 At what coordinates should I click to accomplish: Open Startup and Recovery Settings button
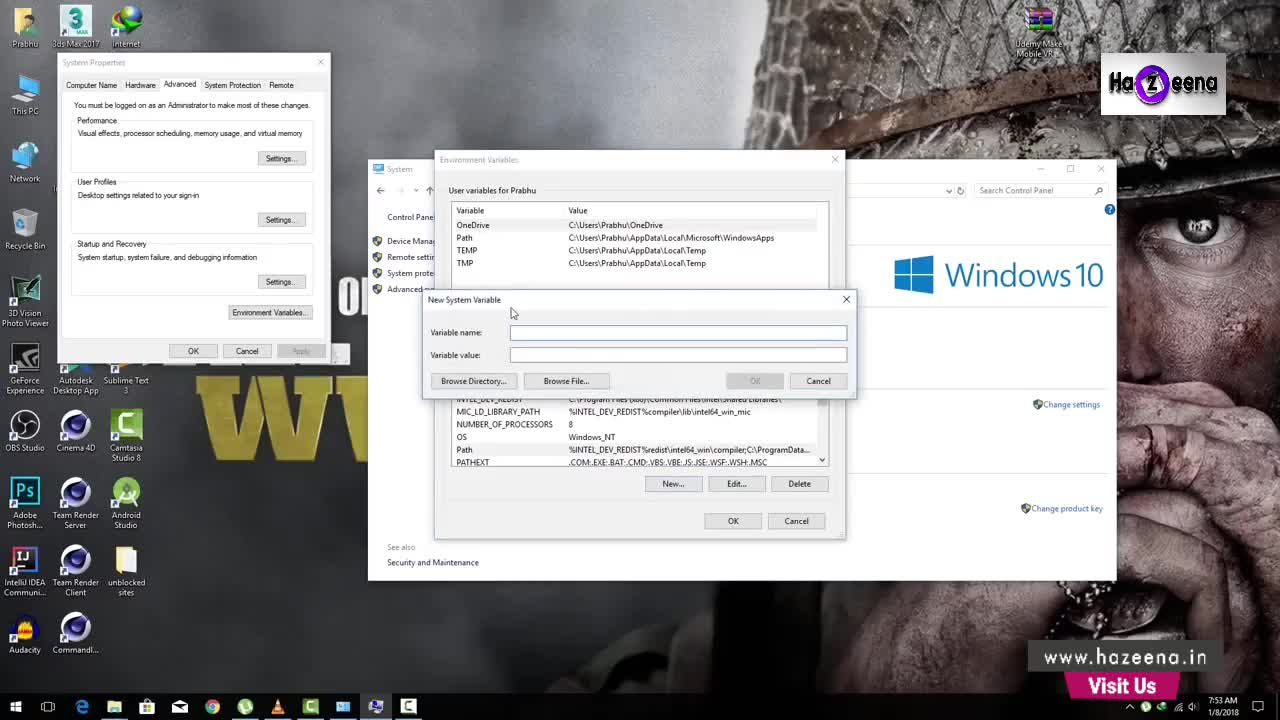point(280,282)
